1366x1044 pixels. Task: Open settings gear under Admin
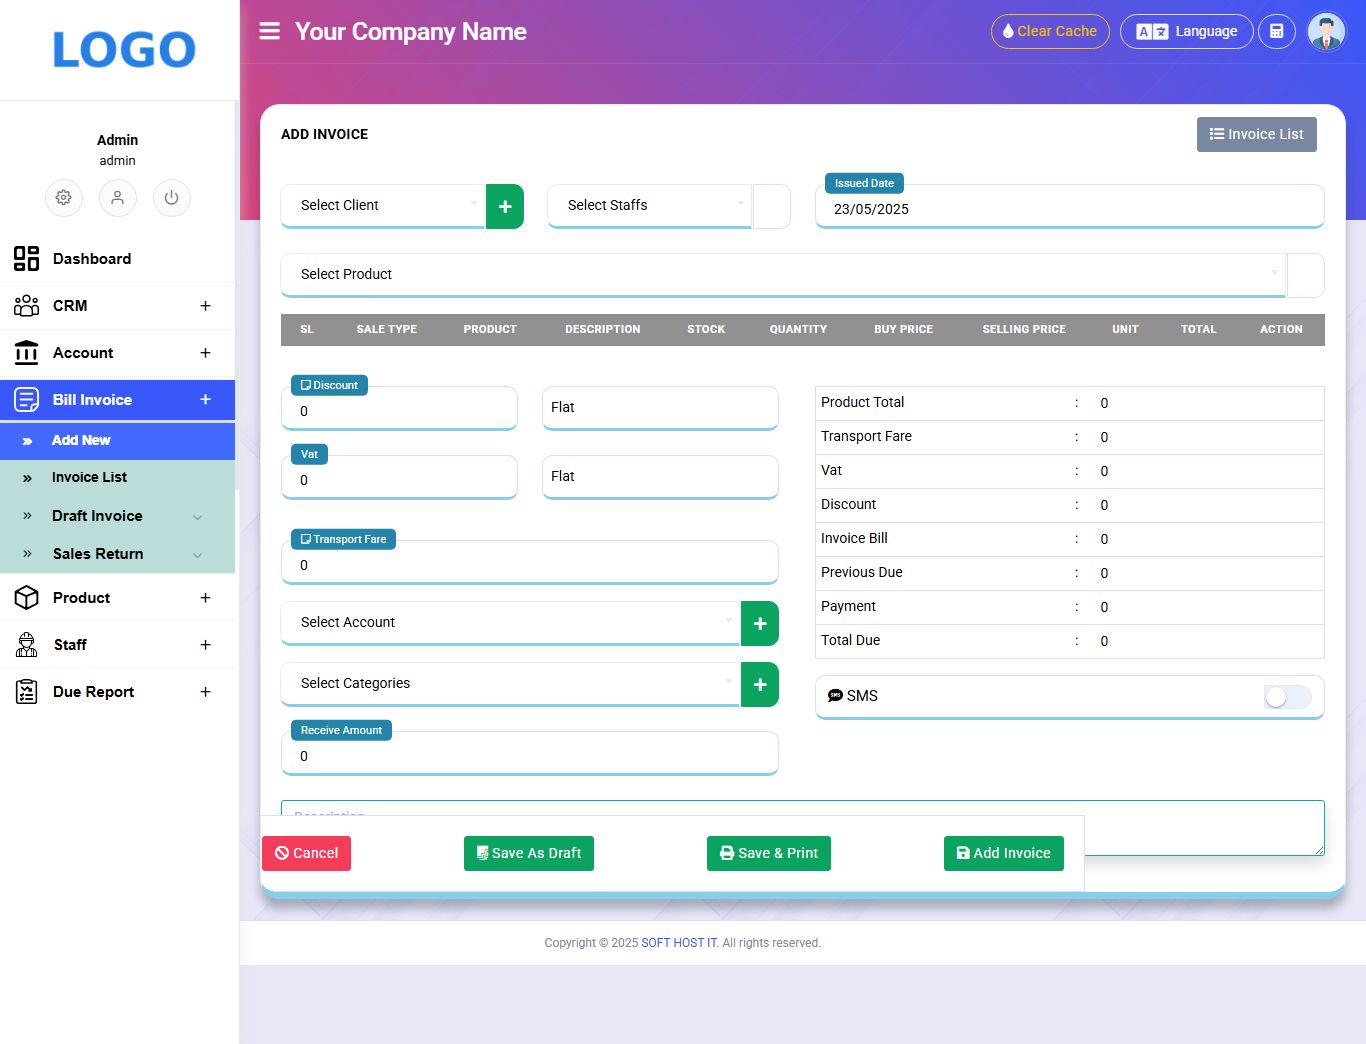point(64,198)
